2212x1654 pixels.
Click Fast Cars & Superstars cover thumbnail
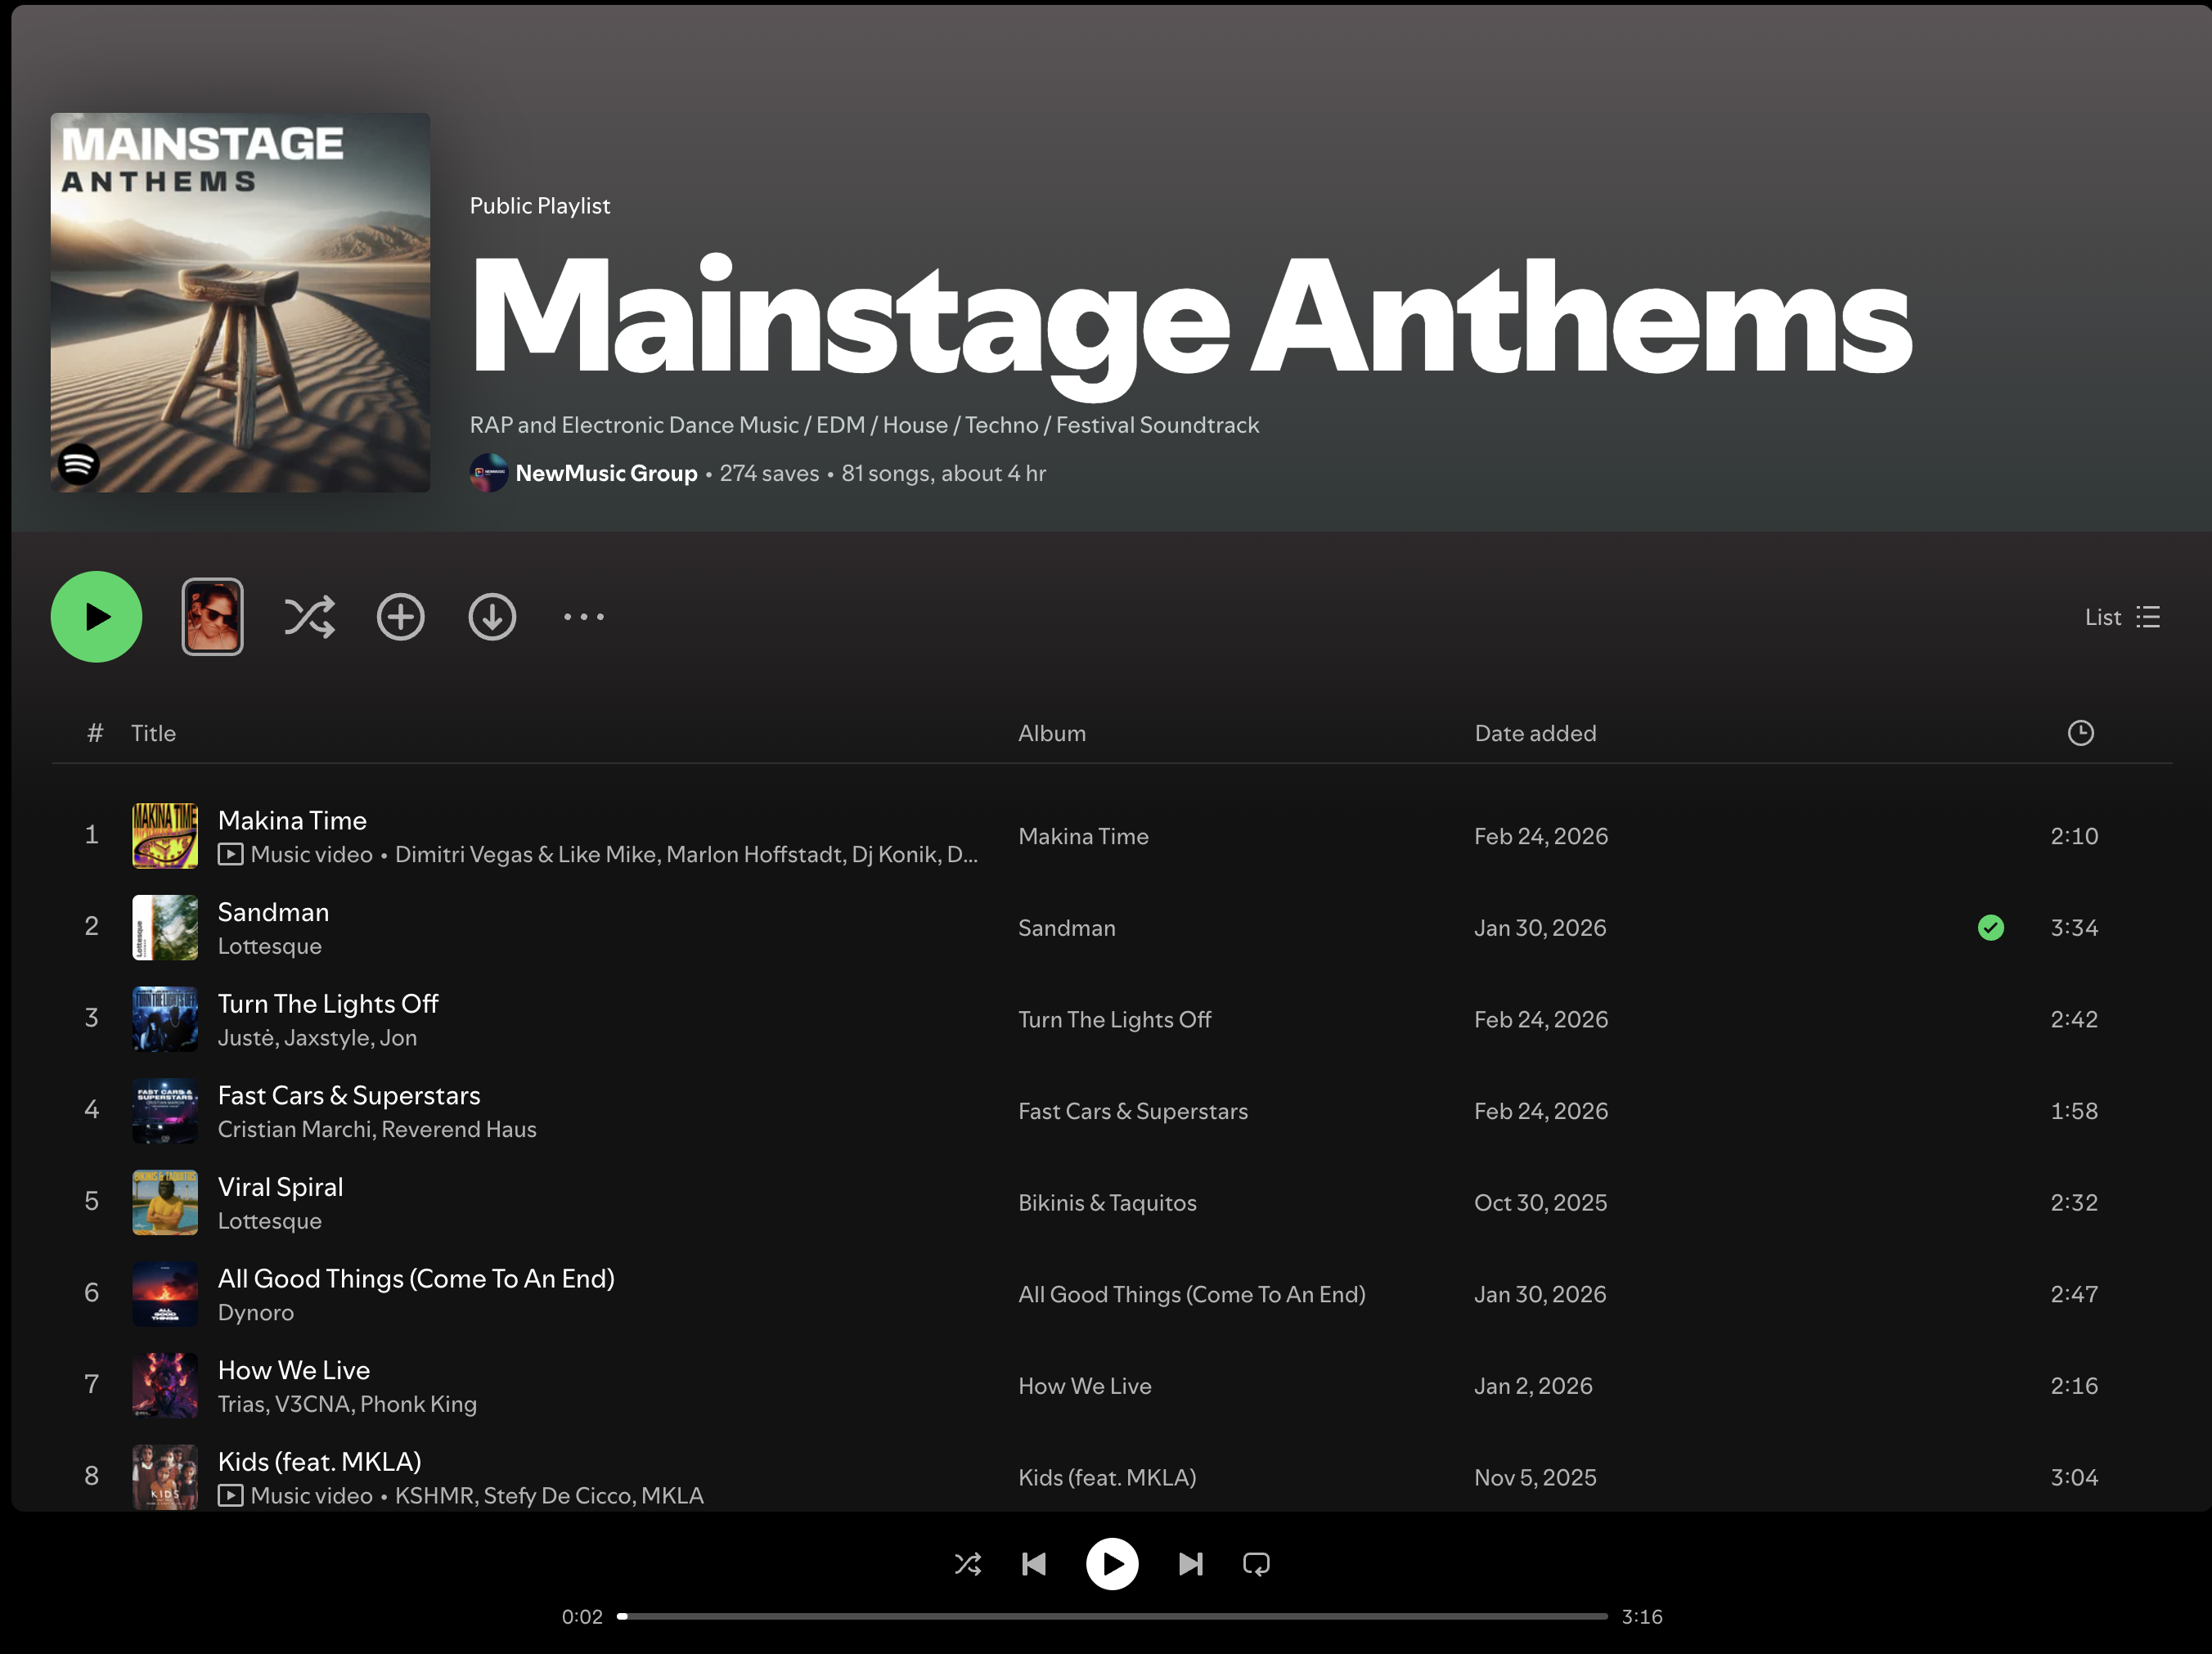(x=165, y=1111)
